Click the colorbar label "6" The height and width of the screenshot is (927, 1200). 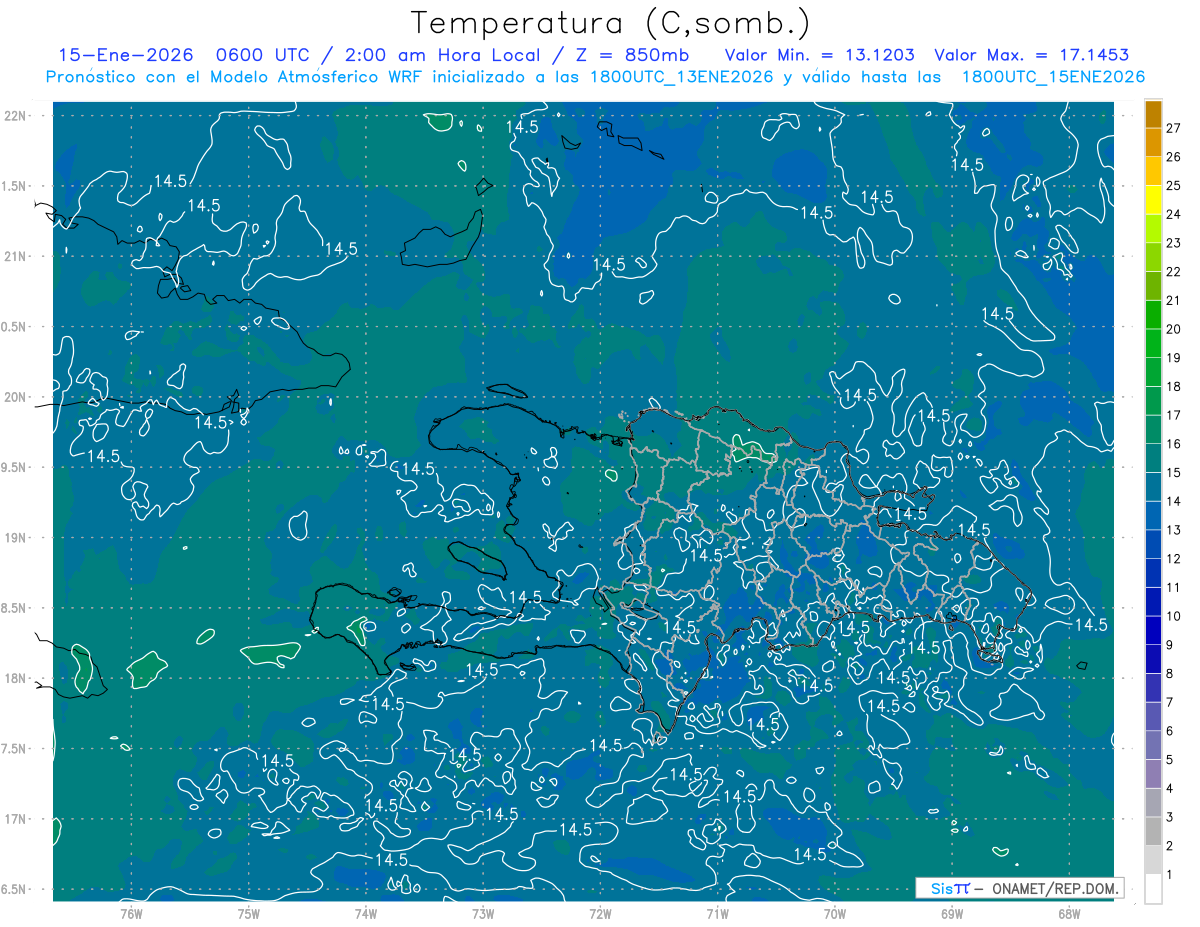1170,731
